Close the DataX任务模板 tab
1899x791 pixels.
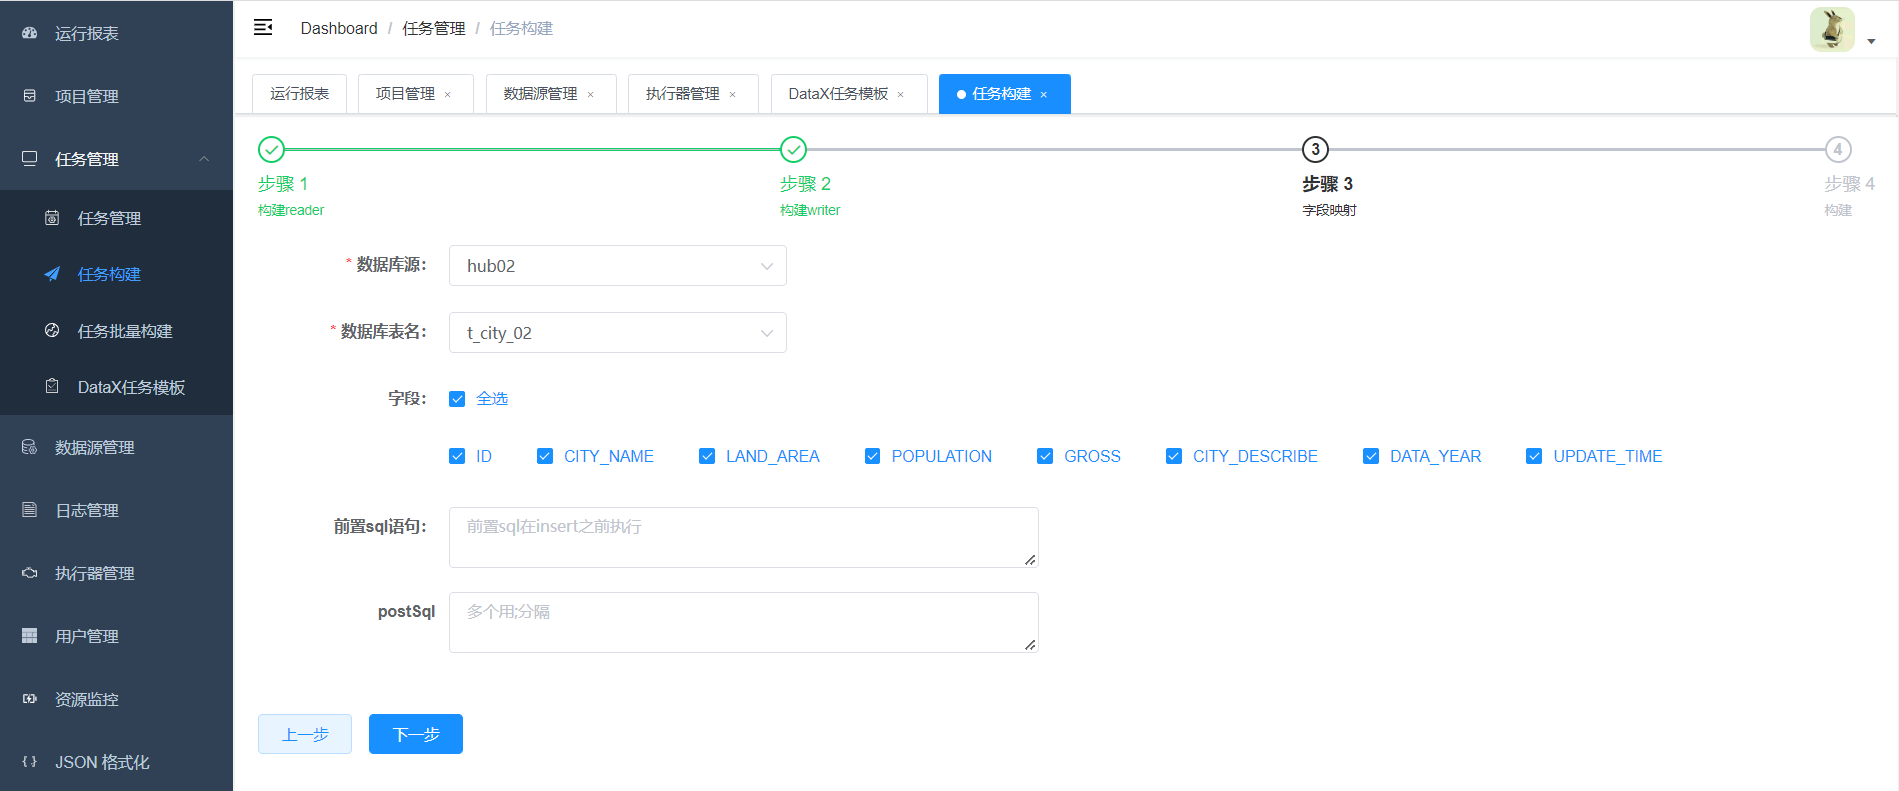(x=901, y=95)
